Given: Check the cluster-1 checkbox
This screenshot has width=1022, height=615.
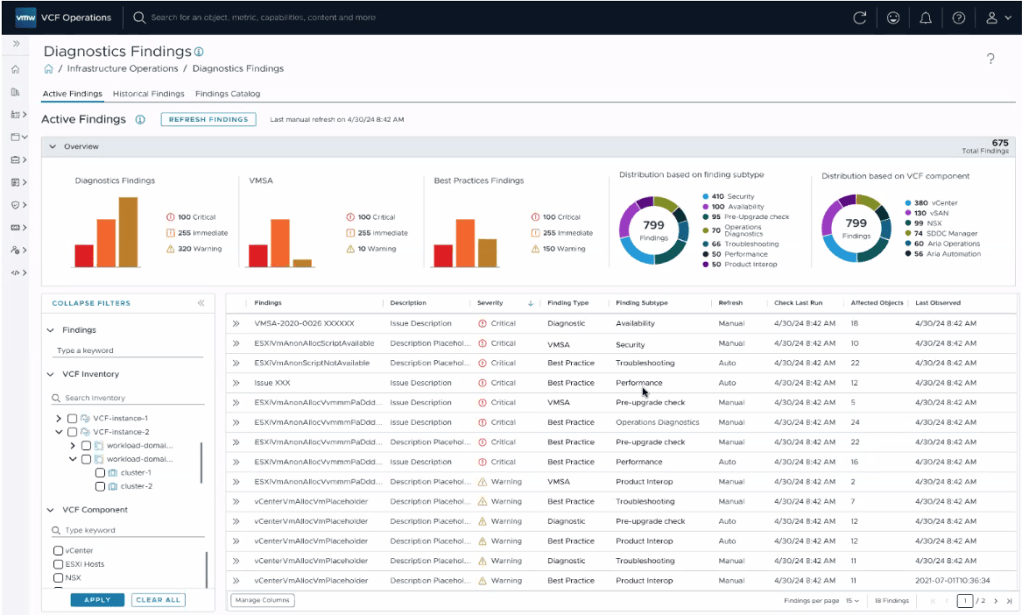Looking at the screenshot, I should pyautogui.click(x=100, y=472).
